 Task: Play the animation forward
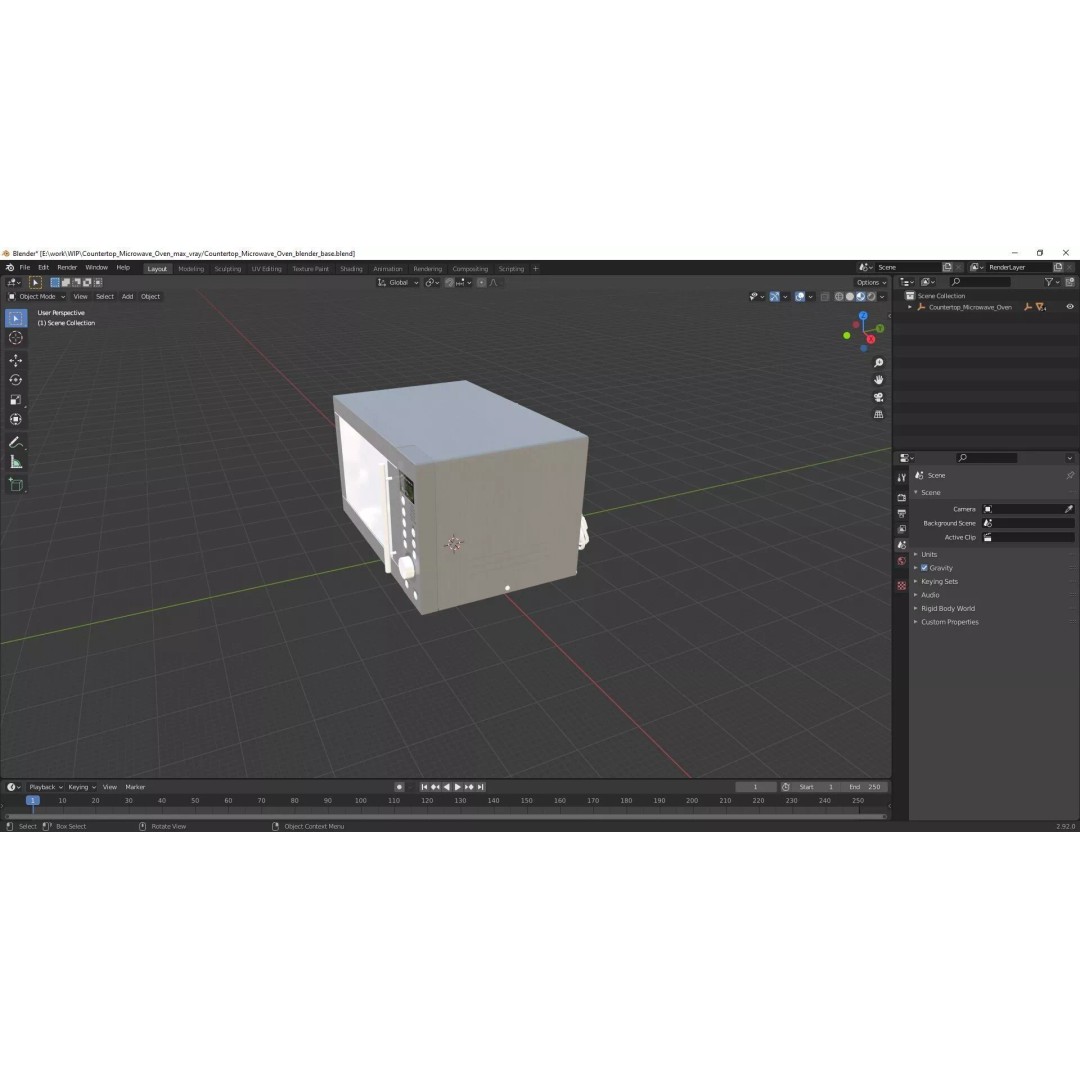(457, 787)
